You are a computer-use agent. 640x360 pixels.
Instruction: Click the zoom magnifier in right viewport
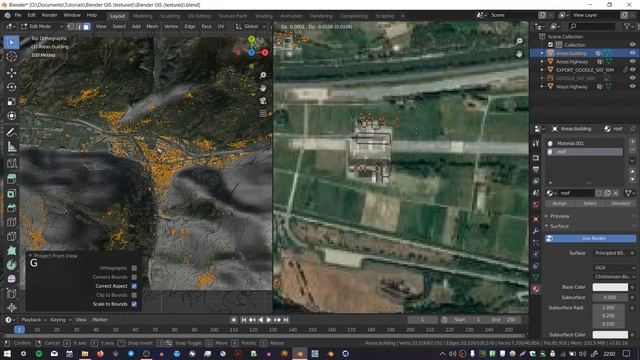point(519,41)
